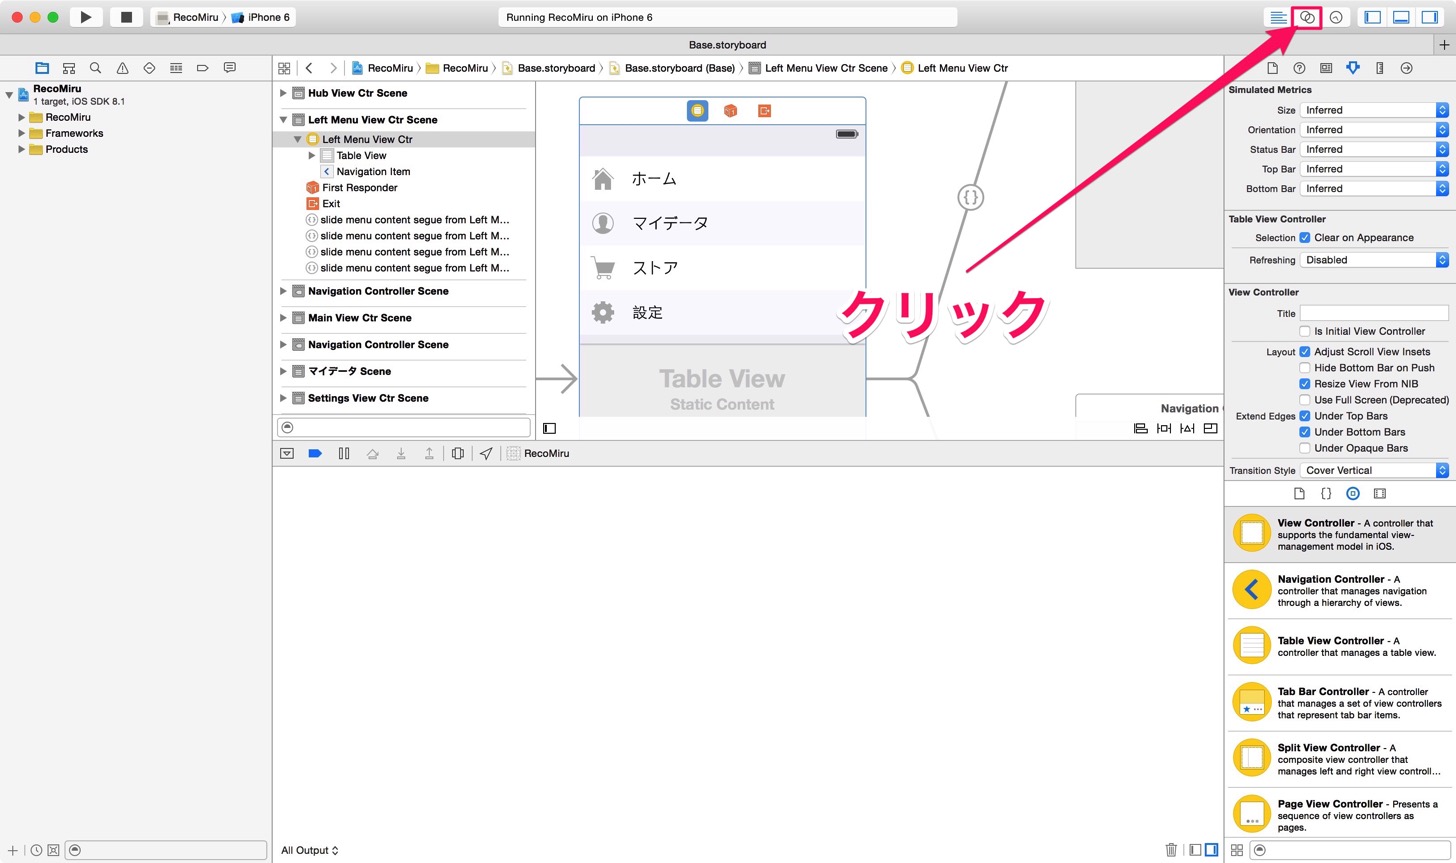Screen dimensions: 1456x863
Task: Enable Under Opaque Bars checkbox
Action: [x=1305, y=448]
